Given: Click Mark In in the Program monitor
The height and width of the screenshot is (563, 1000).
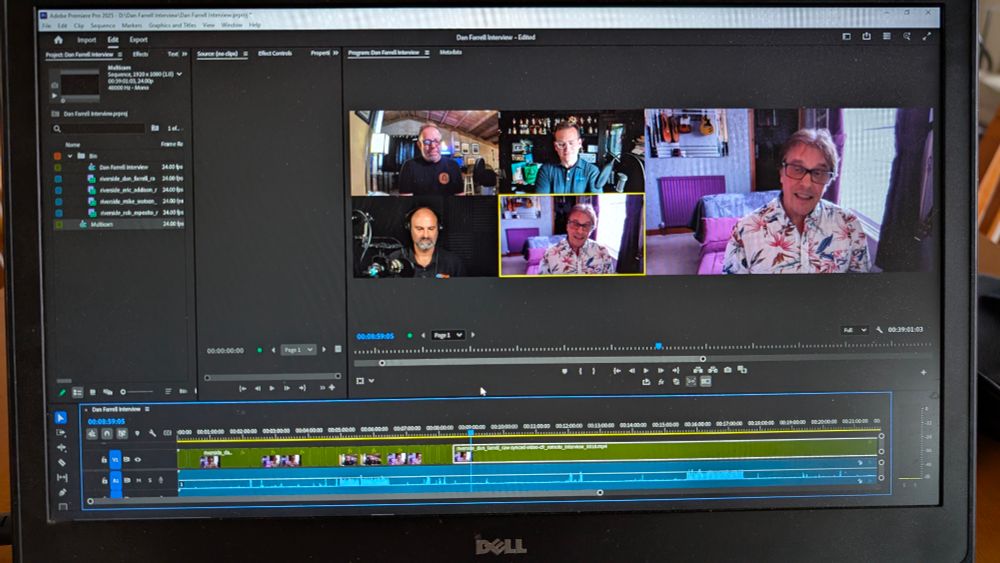Looking at the screenshot, I should (580, 370).
